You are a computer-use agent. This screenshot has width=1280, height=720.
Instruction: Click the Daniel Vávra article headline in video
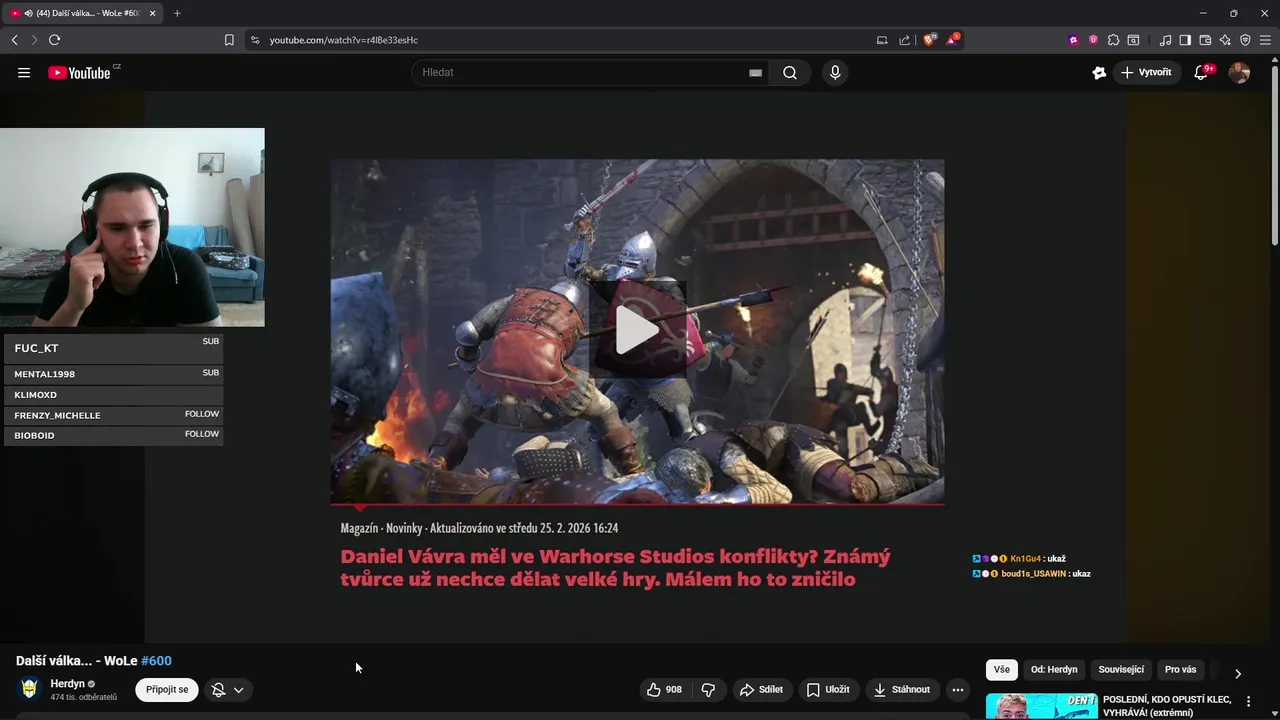(x=615, y=567)
